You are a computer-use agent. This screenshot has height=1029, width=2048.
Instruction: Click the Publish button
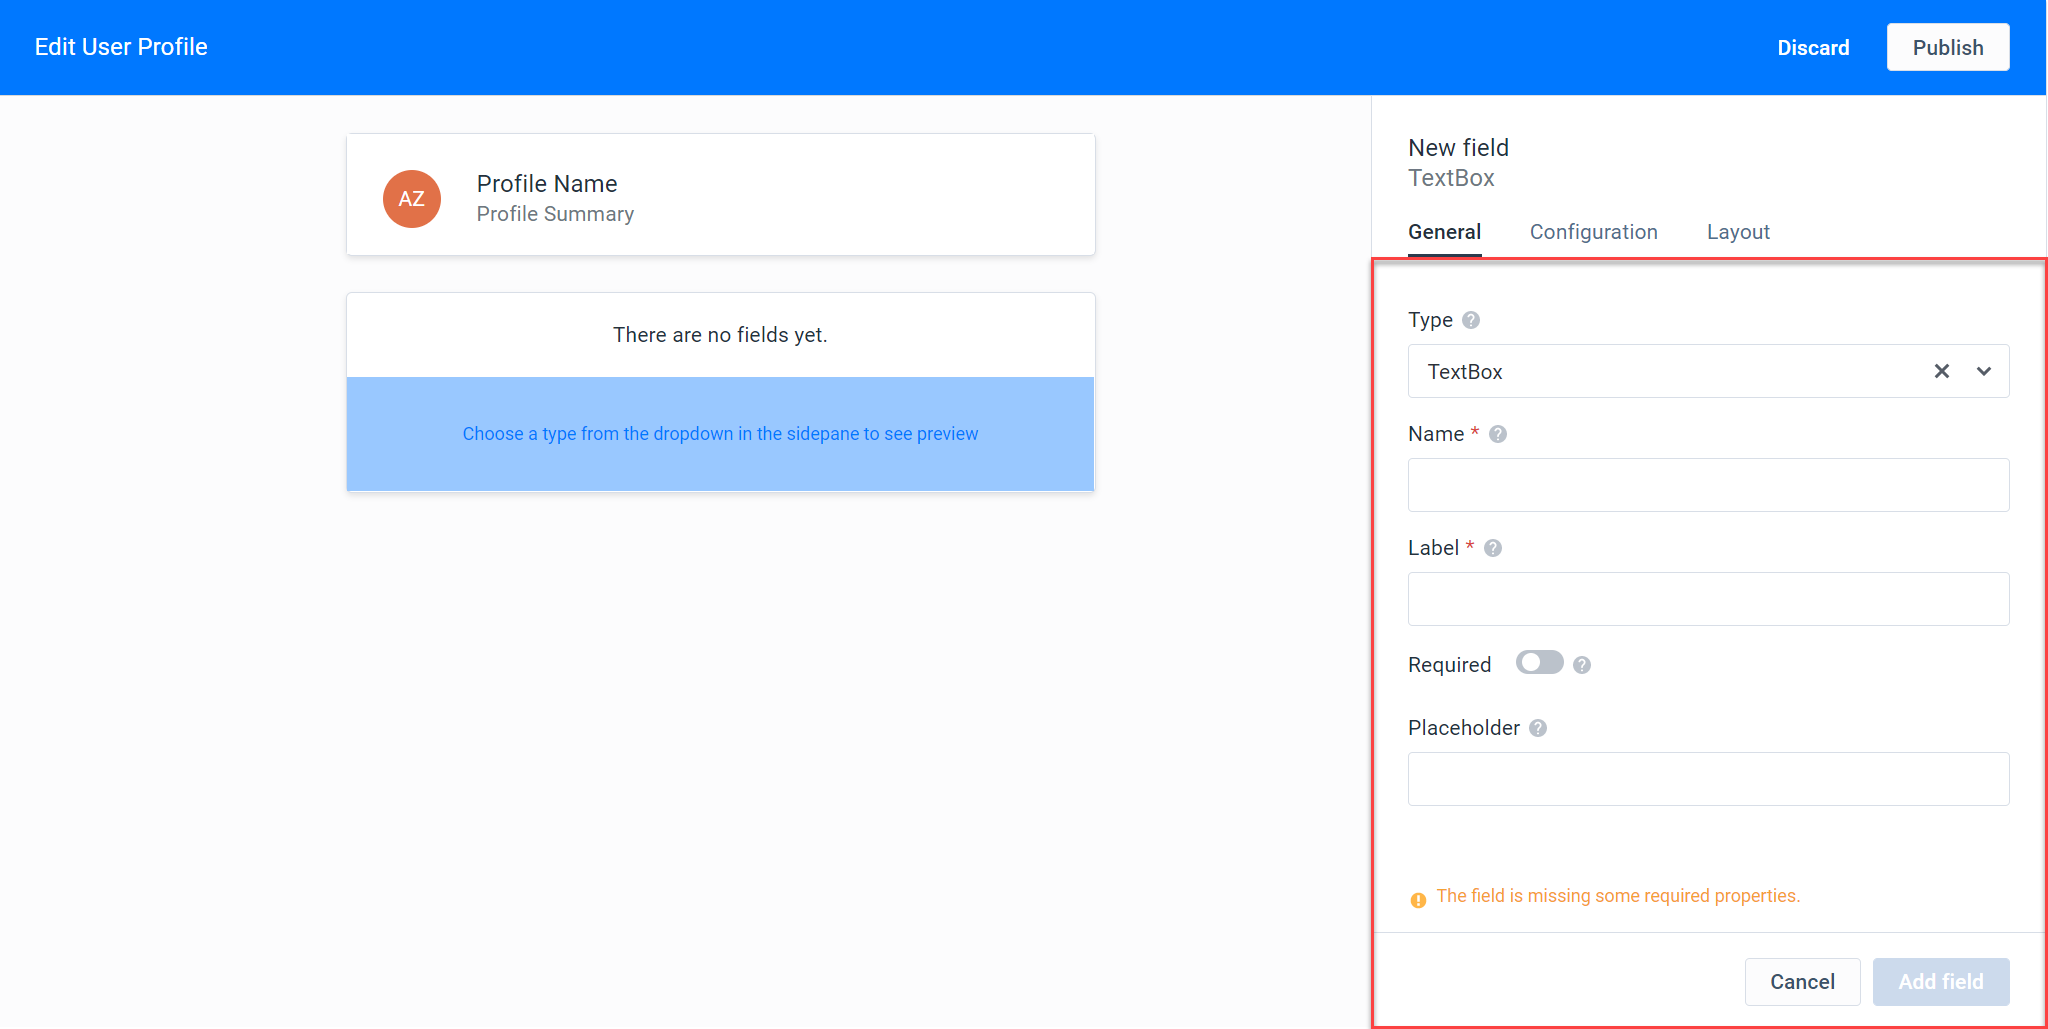pos(1947,47)
